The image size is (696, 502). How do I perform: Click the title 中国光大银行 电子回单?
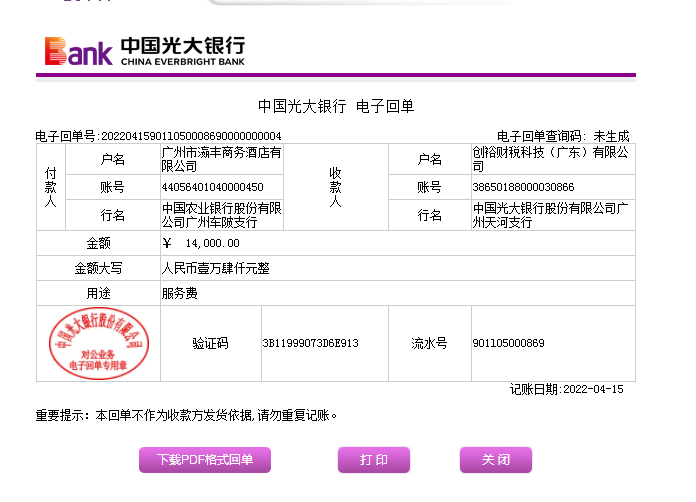(336, 106)
